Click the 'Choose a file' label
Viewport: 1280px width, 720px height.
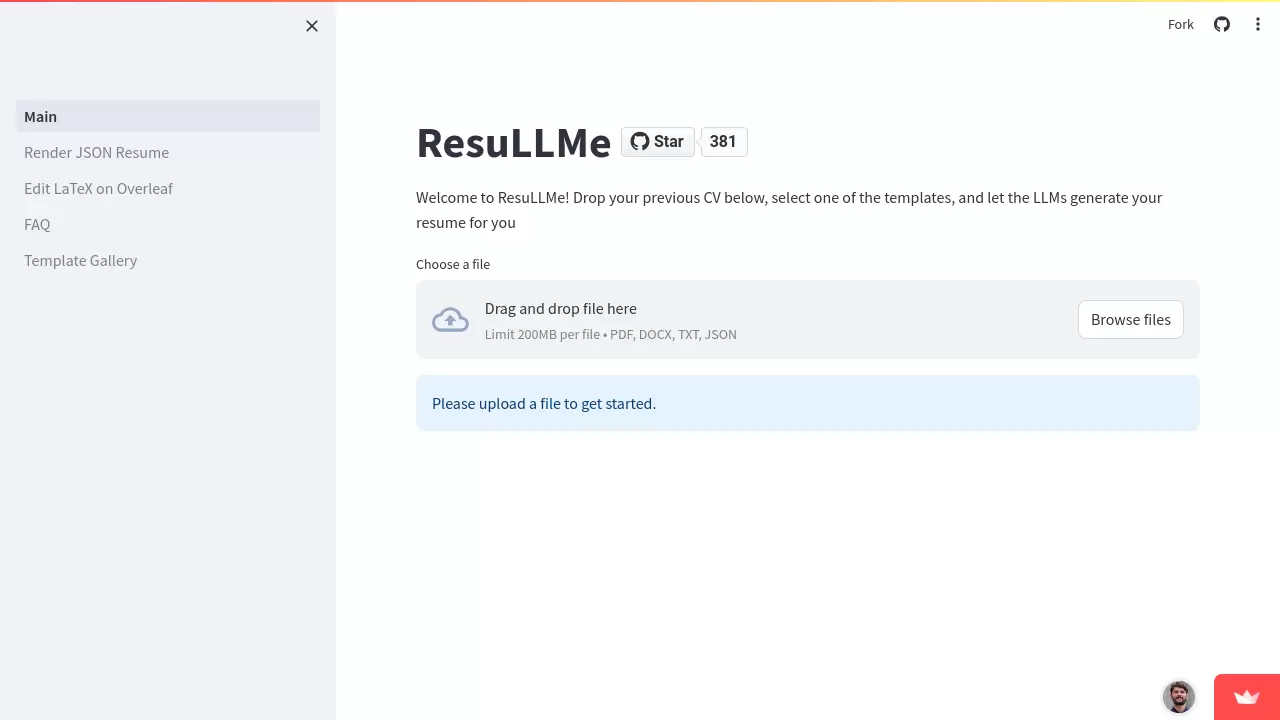453,264
